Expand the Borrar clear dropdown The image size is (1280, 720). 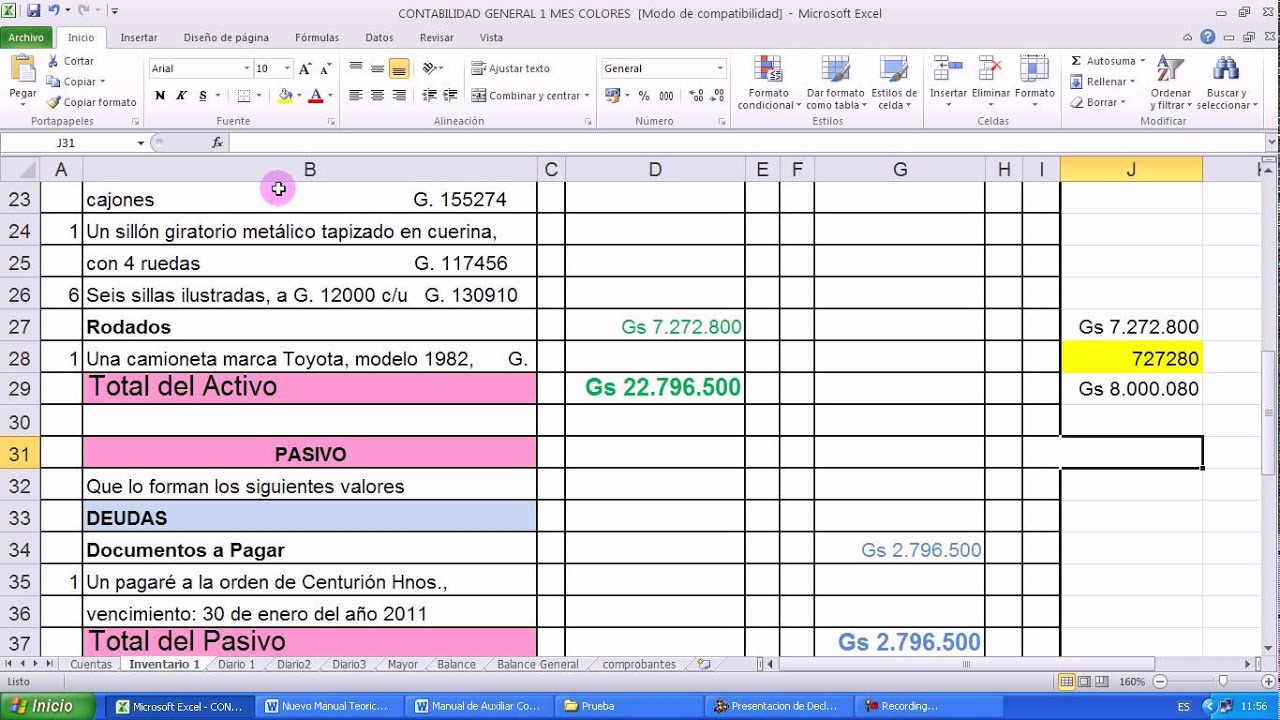click(1123, 102)
